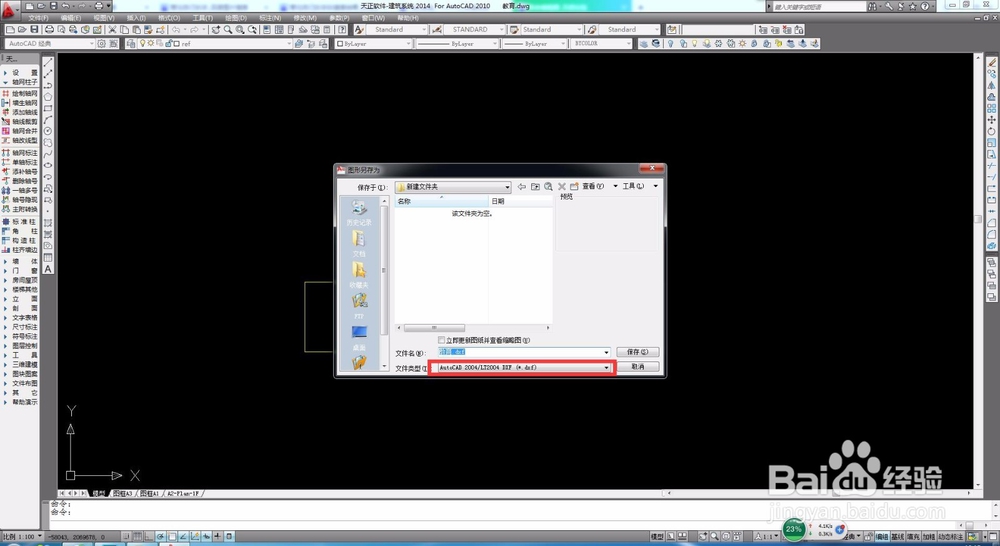The image size is (1000, 546).
Task: Click the Eraser modify tool in right toolbar
Action: click(x=992, y=63)
